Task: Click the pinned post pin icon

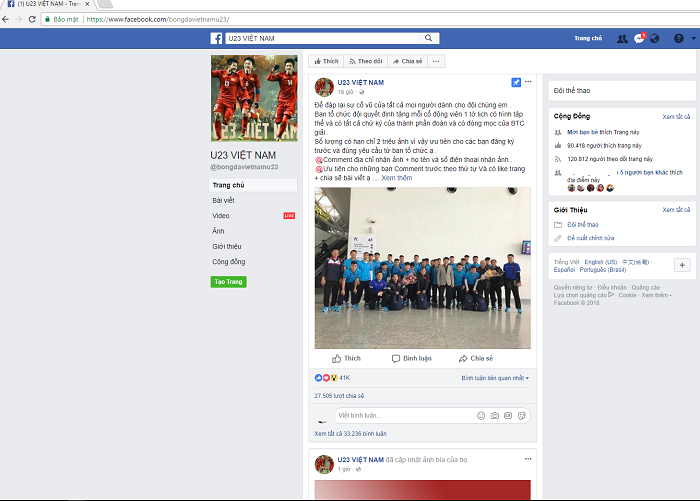Action: tap(516, 82)
